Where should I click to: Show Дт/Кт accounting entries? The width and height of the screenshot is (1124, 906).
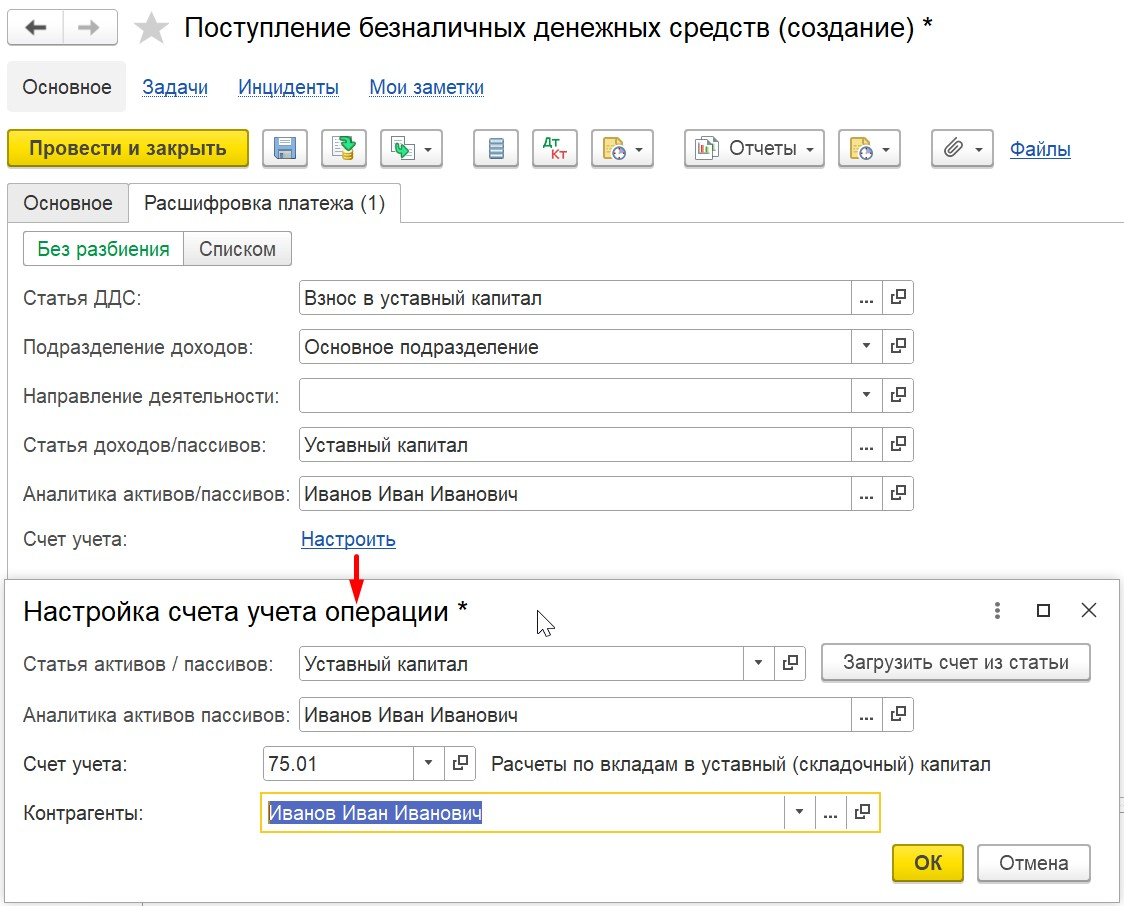pos(555,148)
